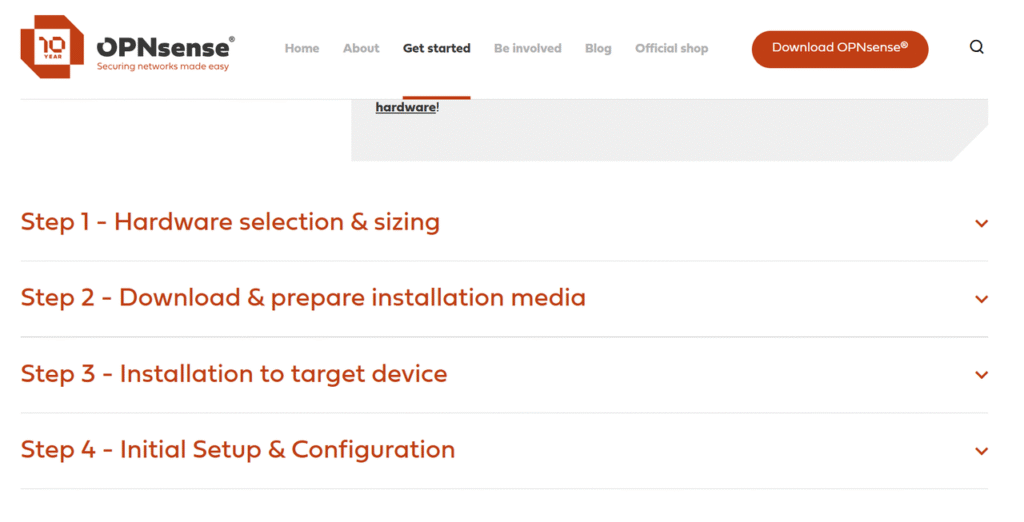This screenshot has height=522, width=1024.
Task: Open the Be involved menu item
Action: pos(528,48)
